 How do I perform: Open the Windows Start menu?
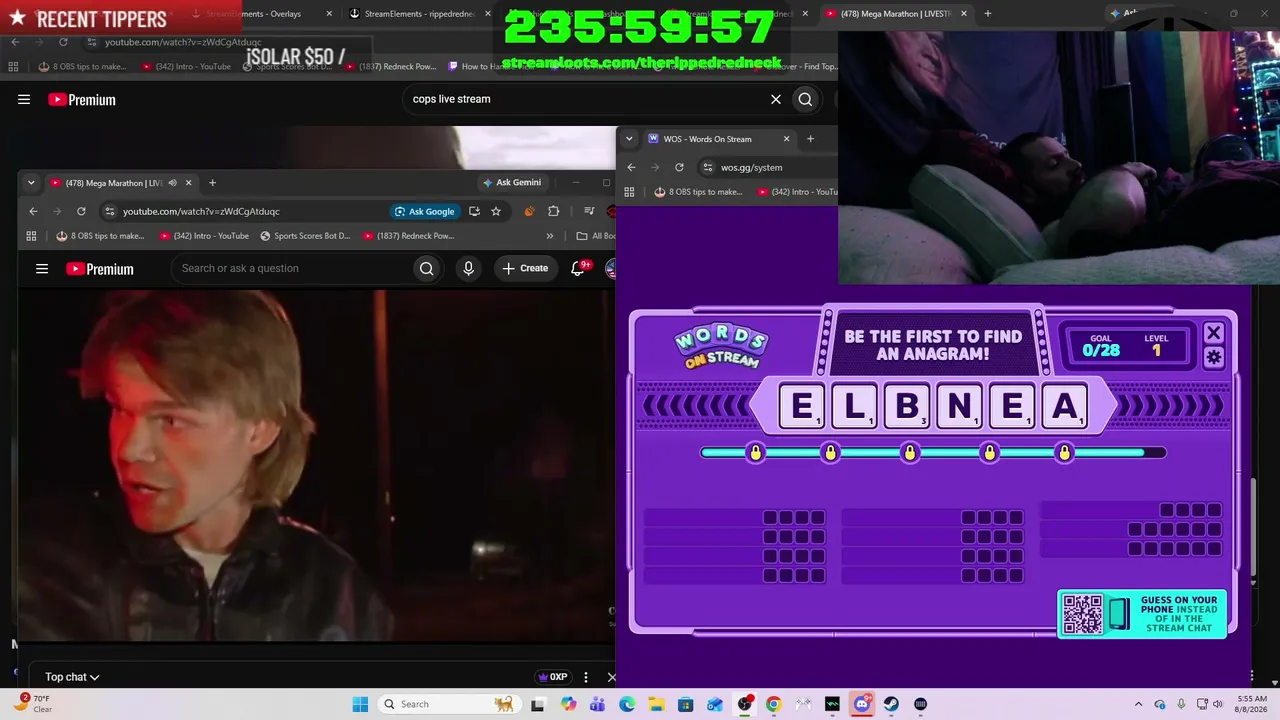point(360,704)
